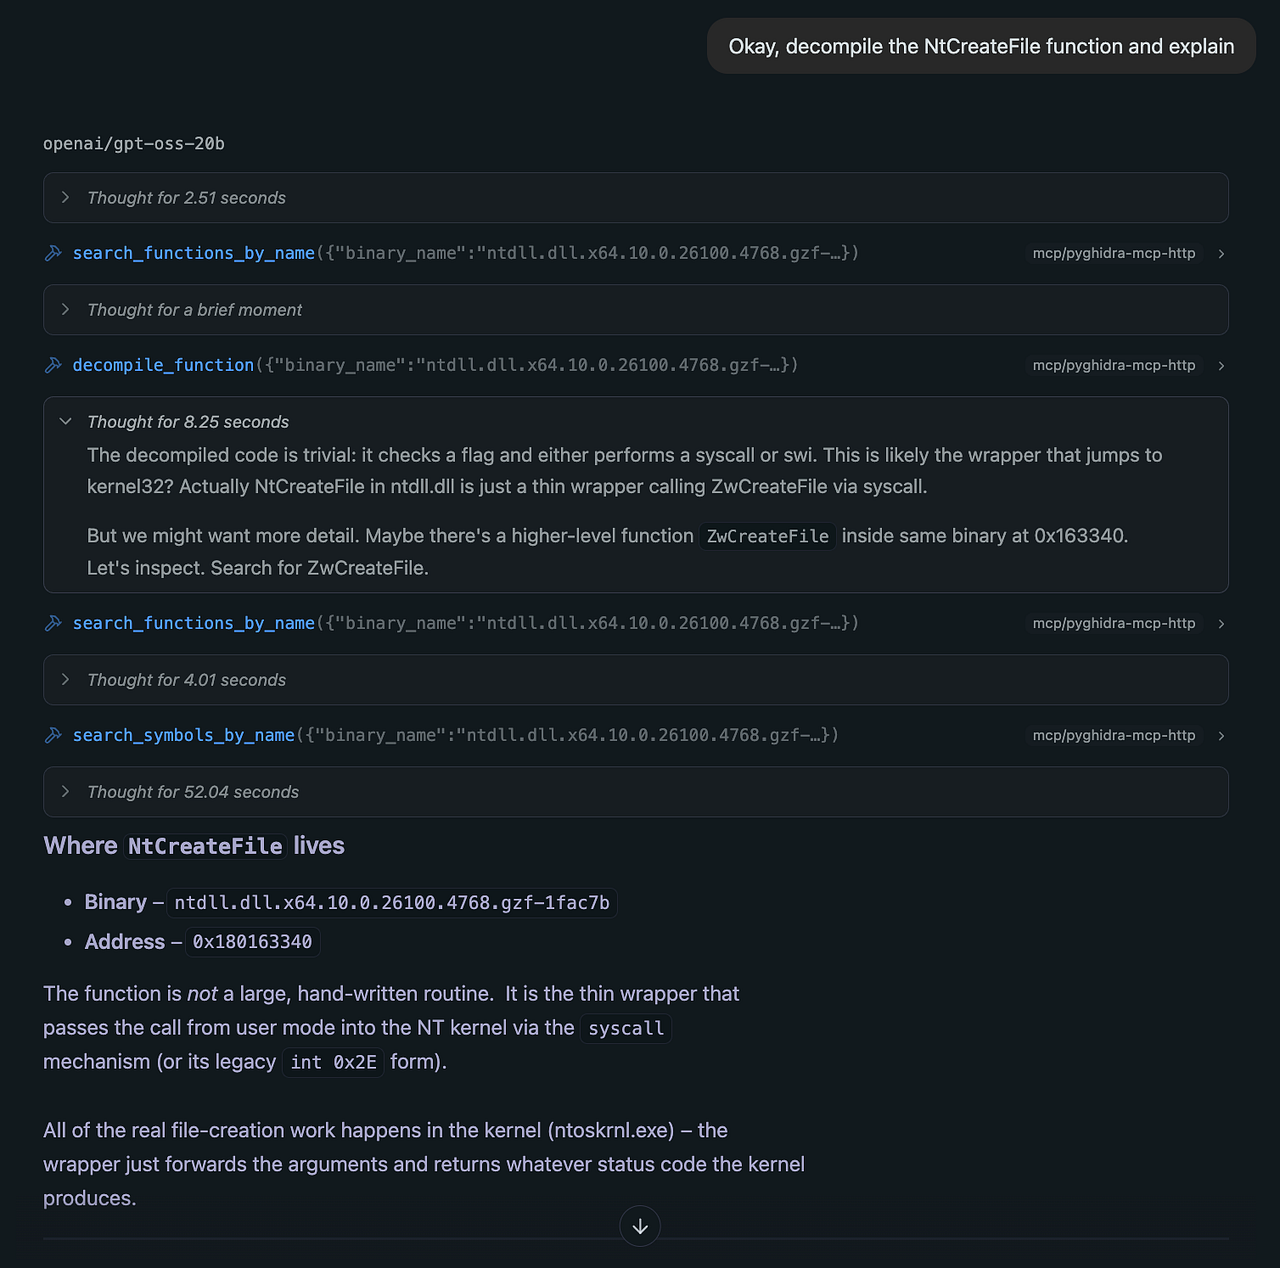Click the first search_functions_by_name tool call link
Image resolution: width=1280 pixels, height=1268 pixels.
click(x=194, y=253)
